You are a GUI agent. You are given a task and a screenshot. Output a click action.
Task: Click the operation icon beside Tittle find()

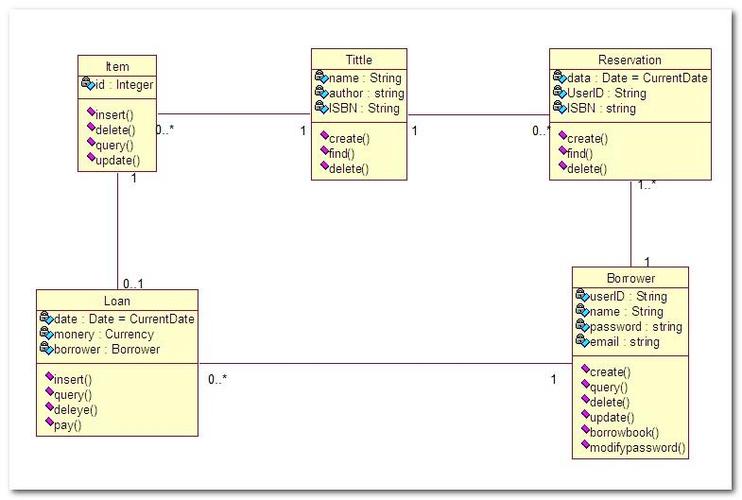(x=324, y=150)
